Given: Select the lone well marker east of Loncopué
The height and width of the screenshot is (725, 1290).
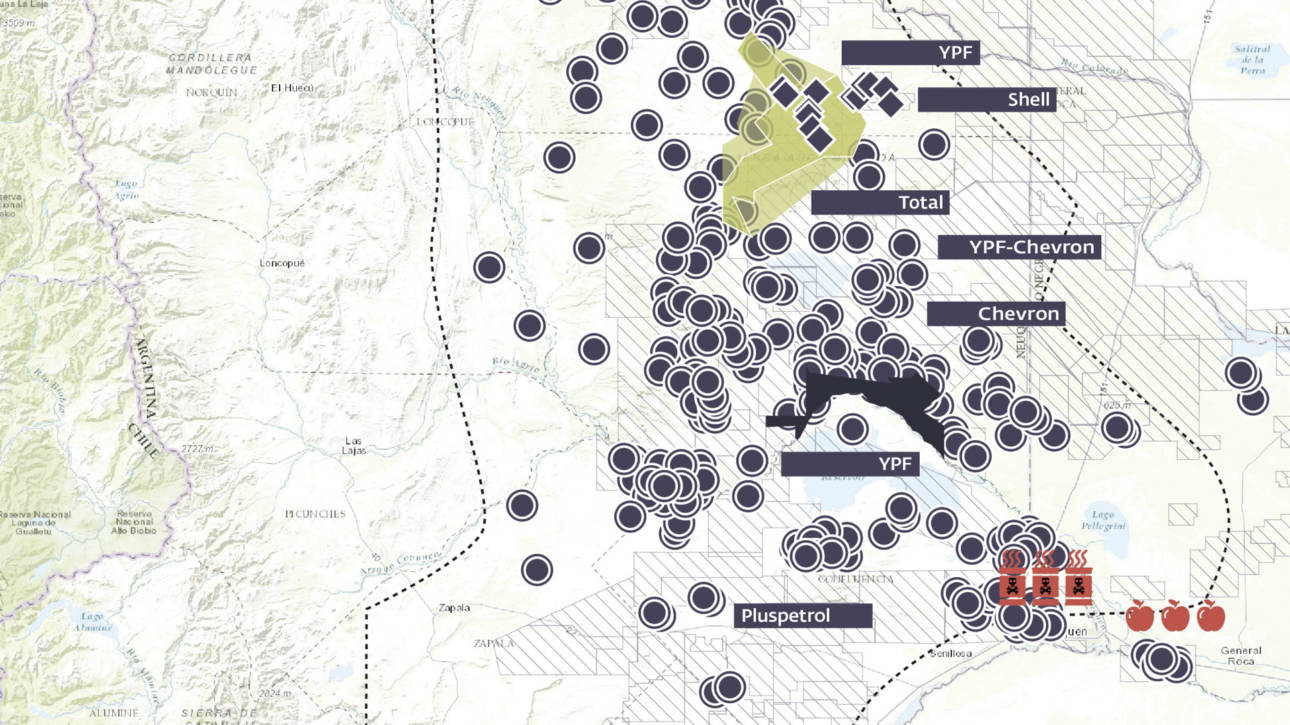Looking at the screenshot, I should [489, 267].
